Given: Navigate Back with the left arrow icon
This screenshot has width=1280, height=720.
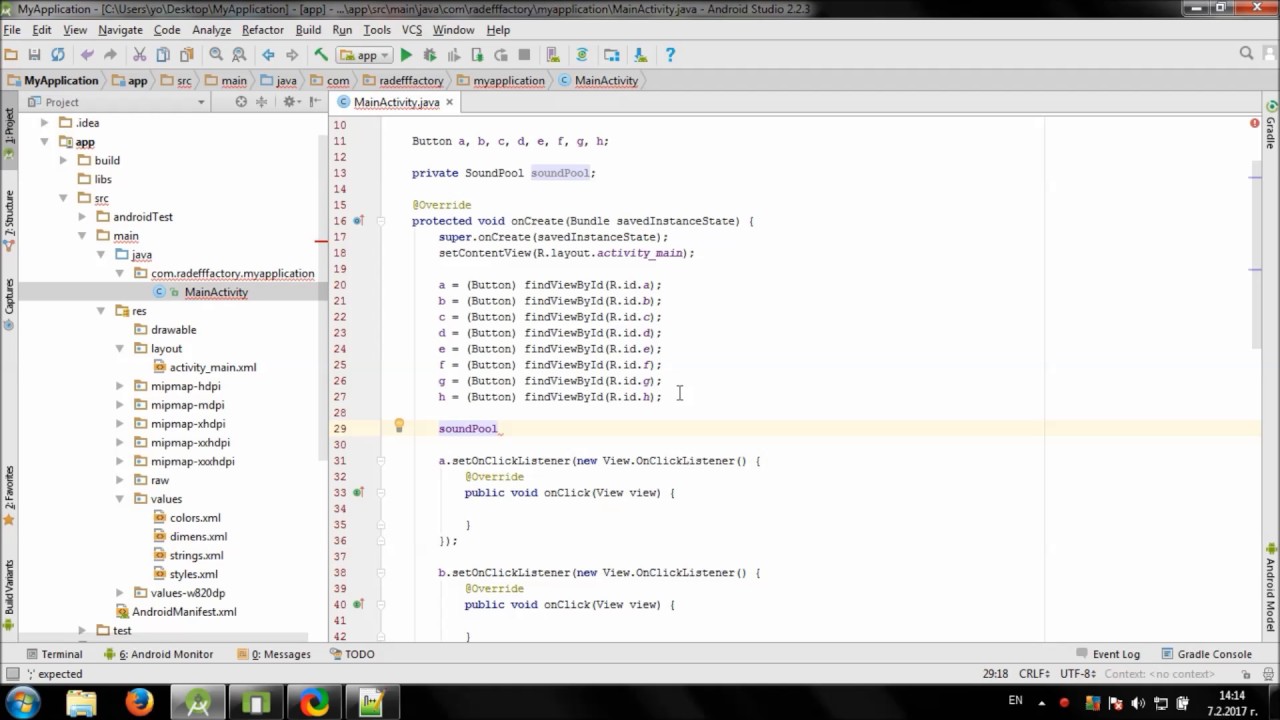Looking at the screenshot, I should pos(268,55).
